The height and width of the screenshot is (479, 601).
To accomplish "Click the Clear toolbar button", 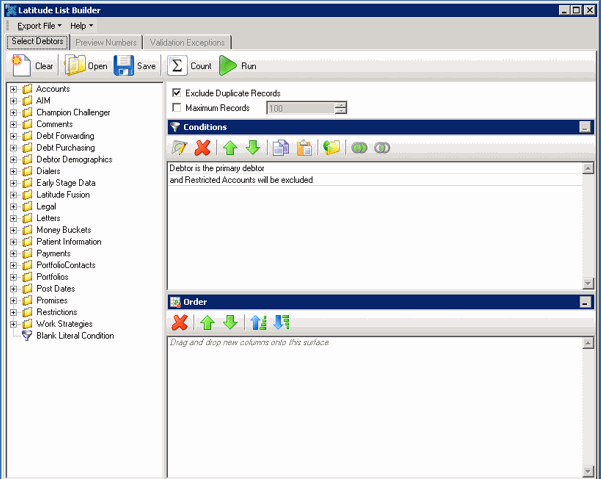I will (x=32, y=66).
